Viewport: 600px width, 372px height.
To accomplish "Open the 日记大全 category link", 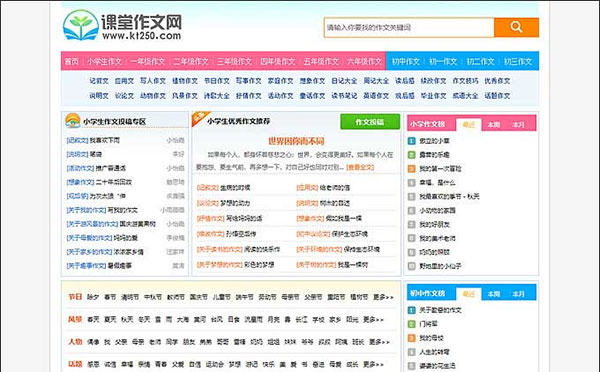I will [x=344, y=81].
